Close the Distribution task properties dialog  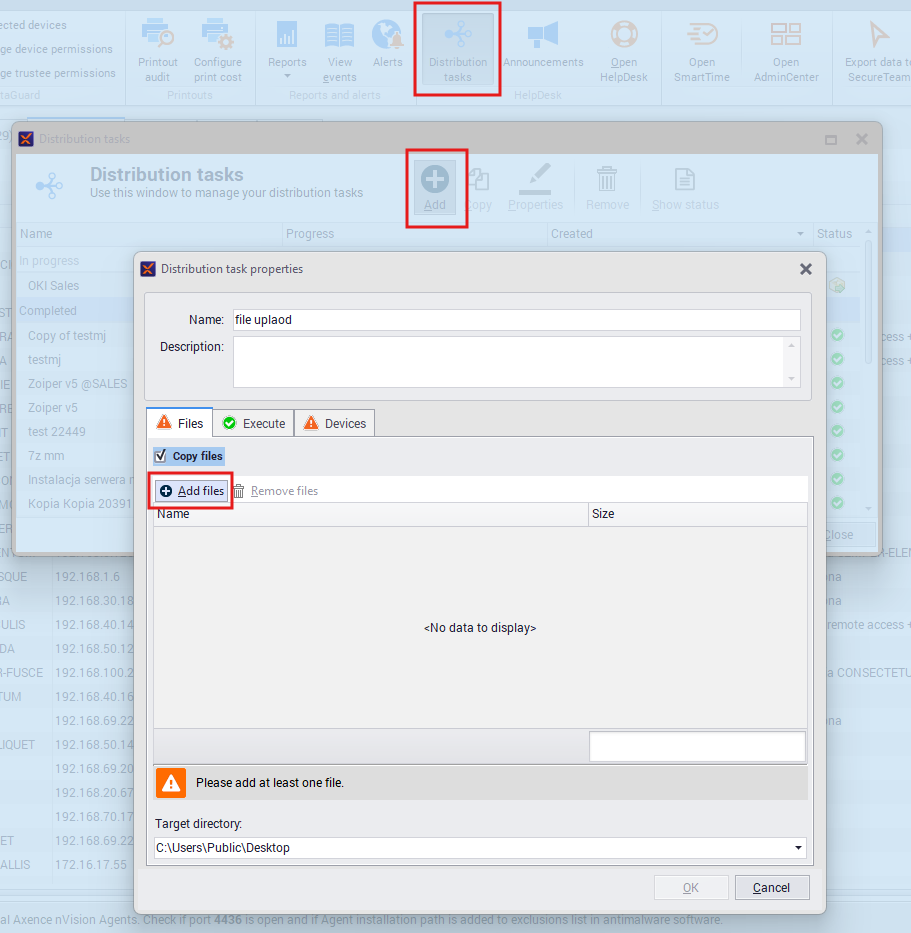[x=806, y=269]
